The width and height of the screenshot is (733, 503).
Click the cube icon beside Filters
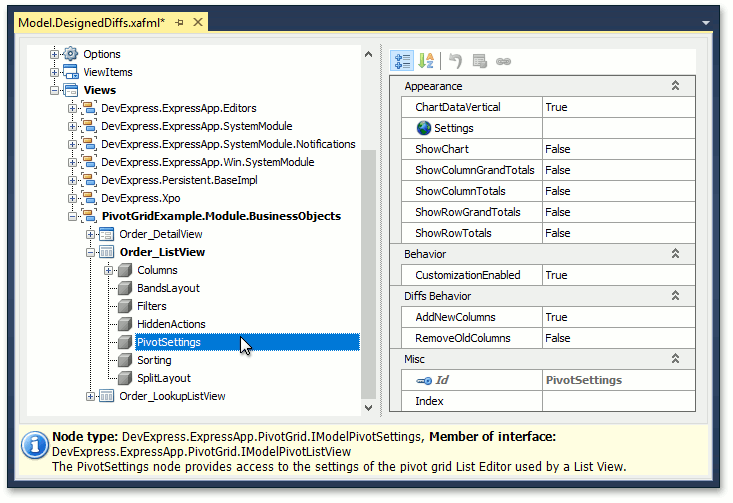[124, 306]
